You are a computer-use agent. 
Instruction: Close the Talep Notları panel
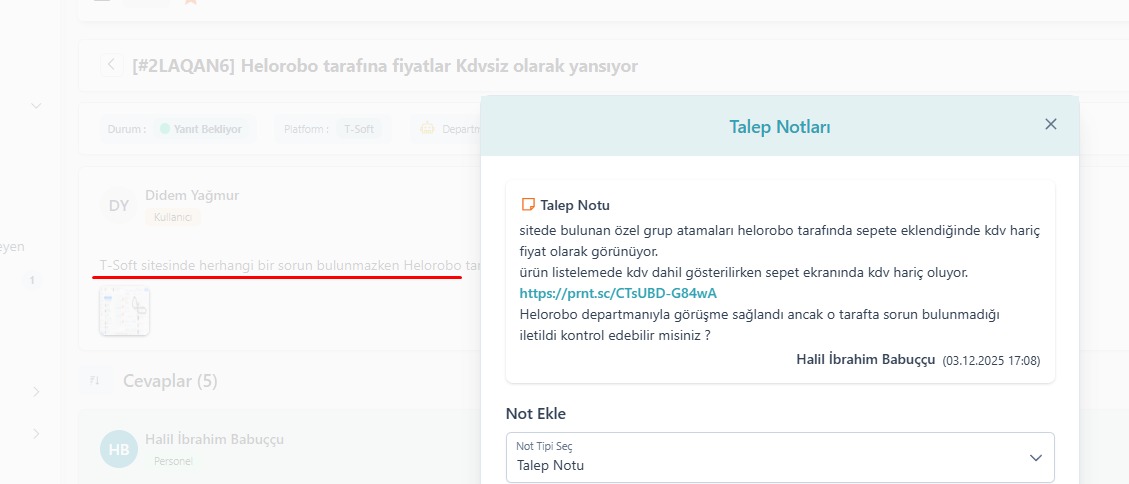point(1050,124)
